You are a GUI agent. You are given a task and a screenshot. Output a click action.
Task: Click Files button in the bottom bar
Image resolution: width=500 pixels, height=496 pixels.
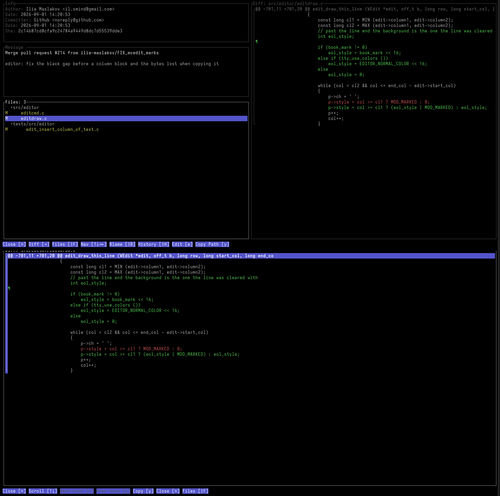point(195,491)
